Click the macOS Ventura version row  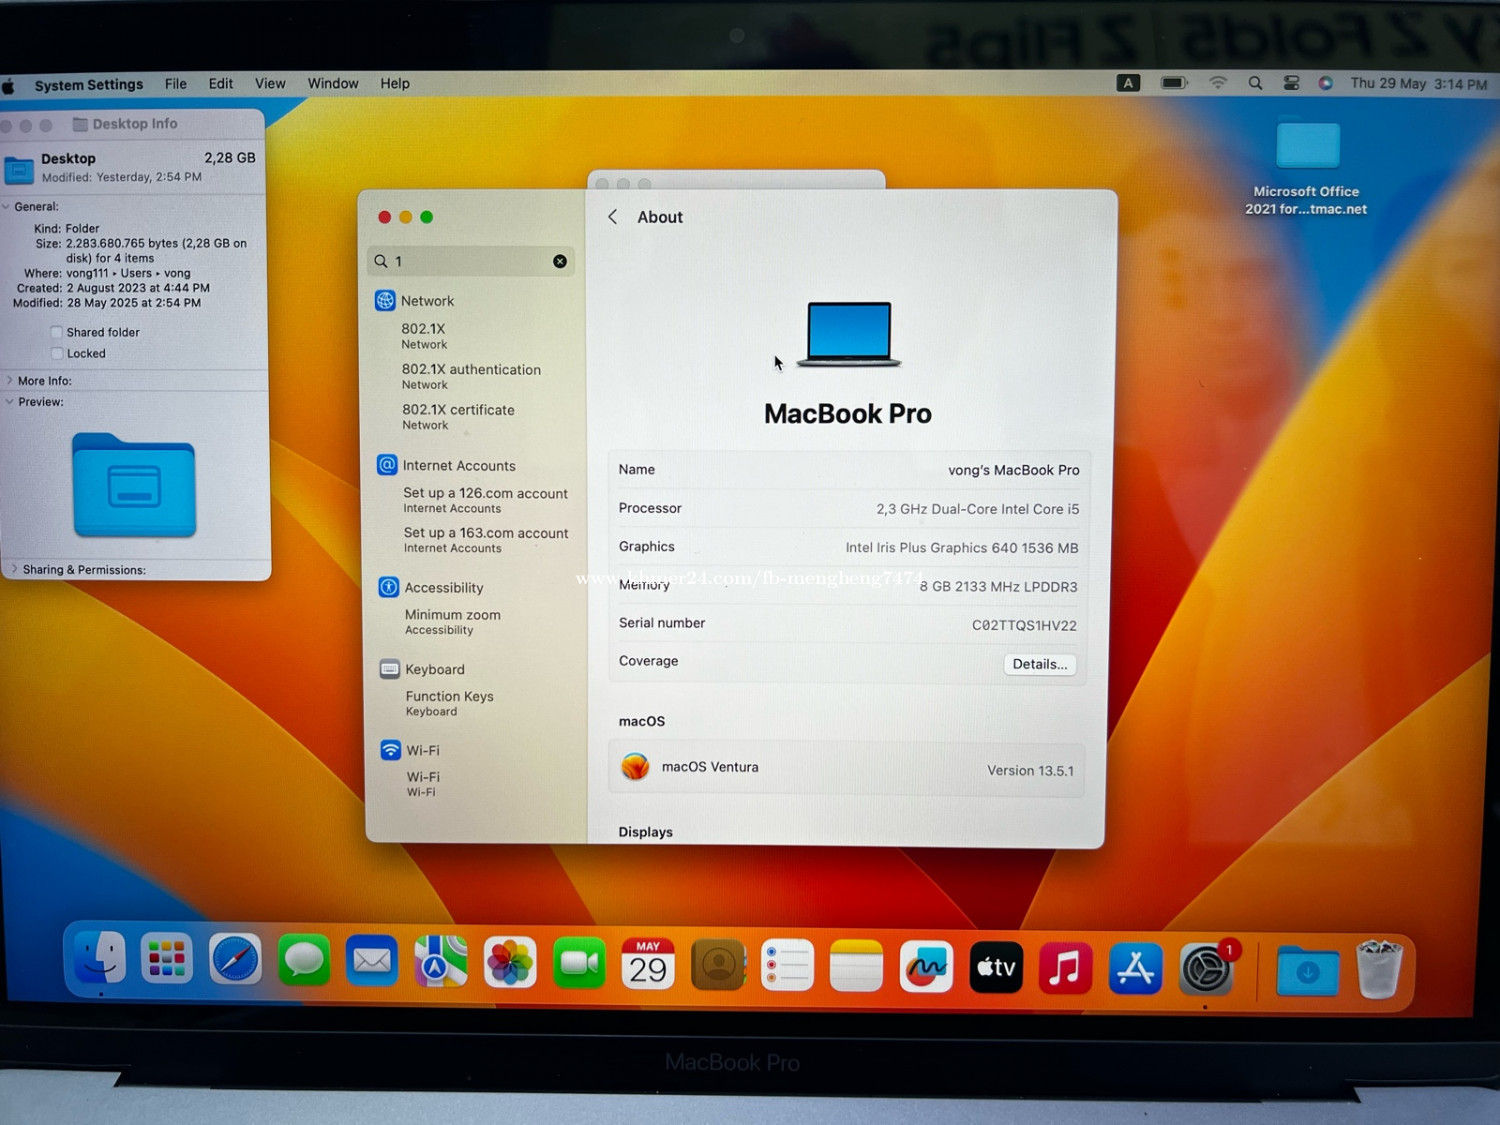(x=846, y=769)
